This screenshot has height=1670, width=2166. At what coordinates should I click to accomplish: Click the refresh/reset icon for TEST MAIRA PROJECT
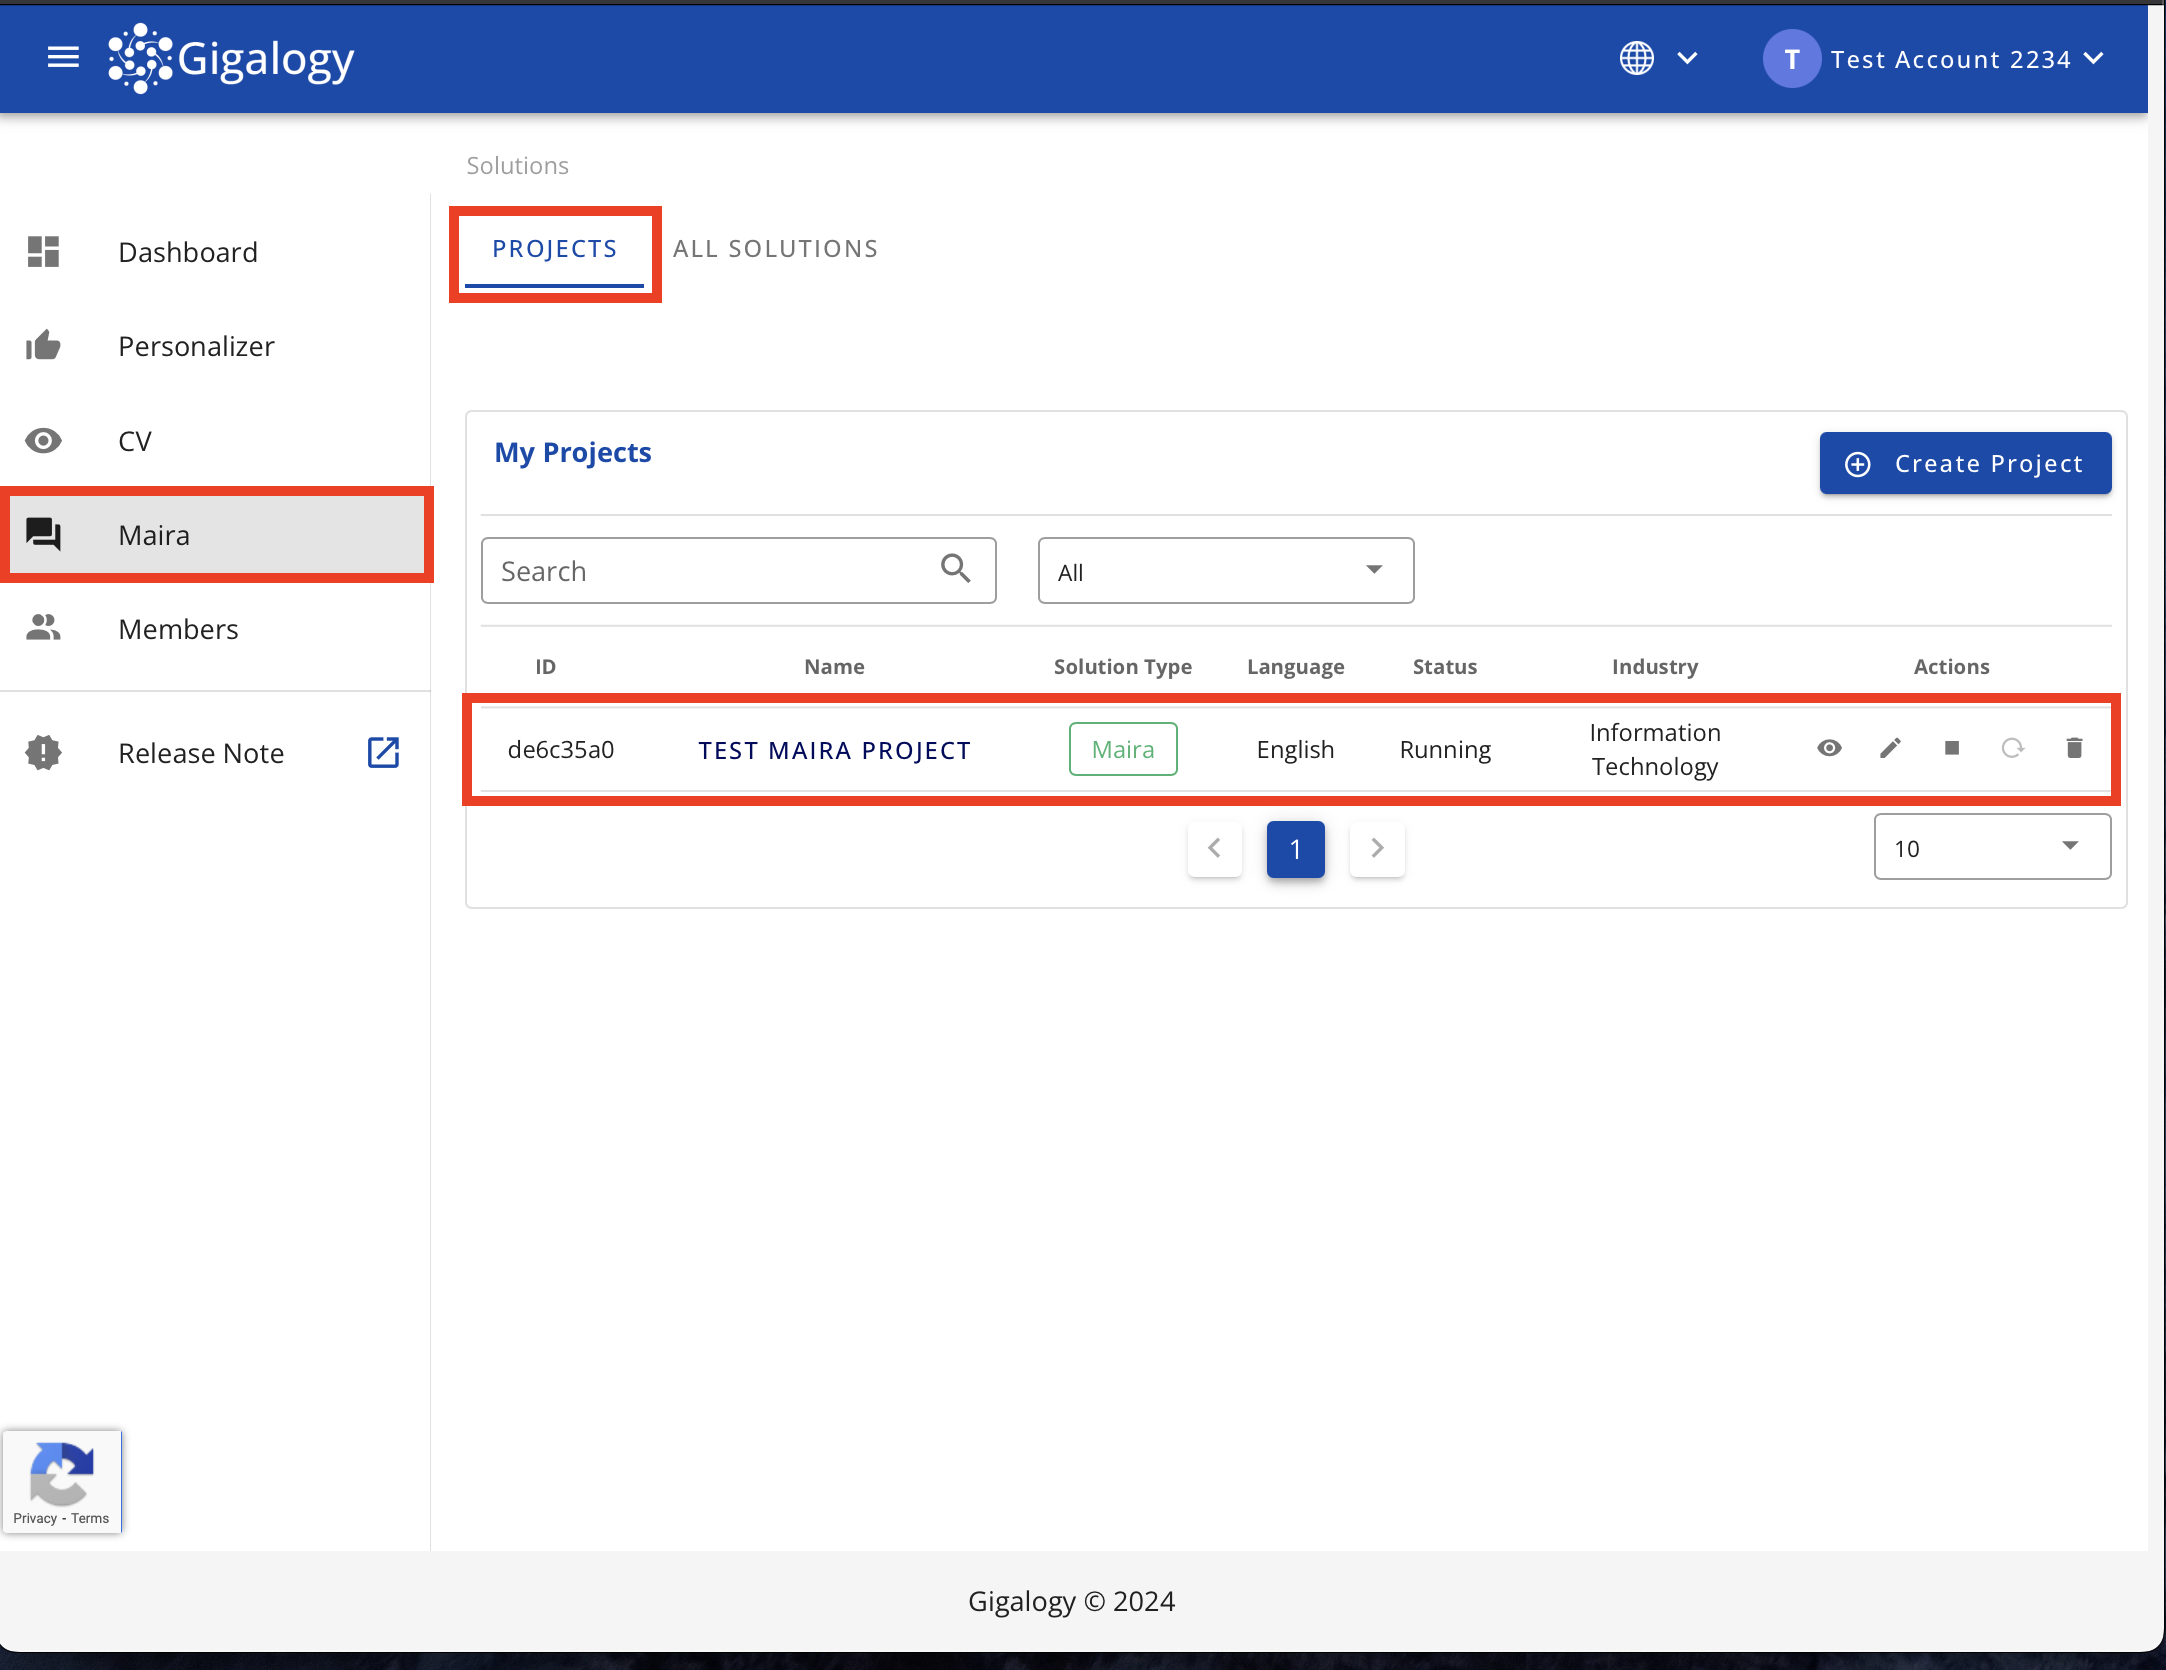tap(2012, 749)
